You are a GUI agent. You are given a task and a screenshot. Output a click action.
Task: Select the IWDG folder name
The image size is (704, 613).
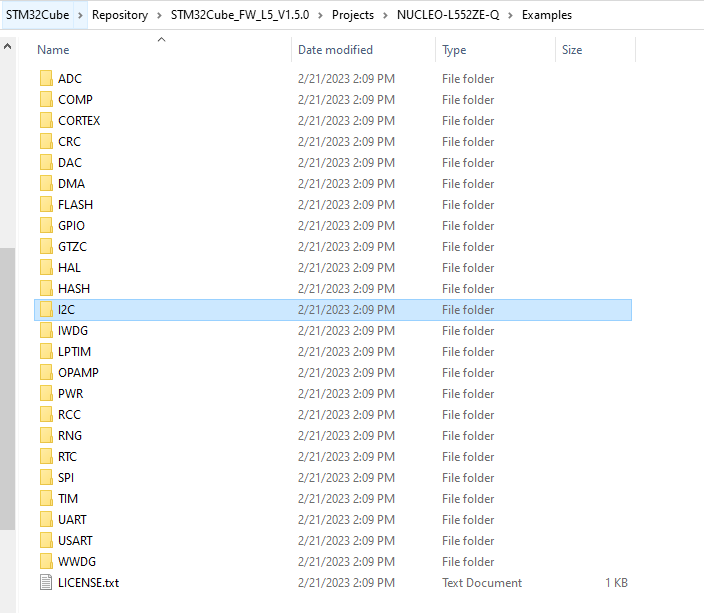pos(73,331)
